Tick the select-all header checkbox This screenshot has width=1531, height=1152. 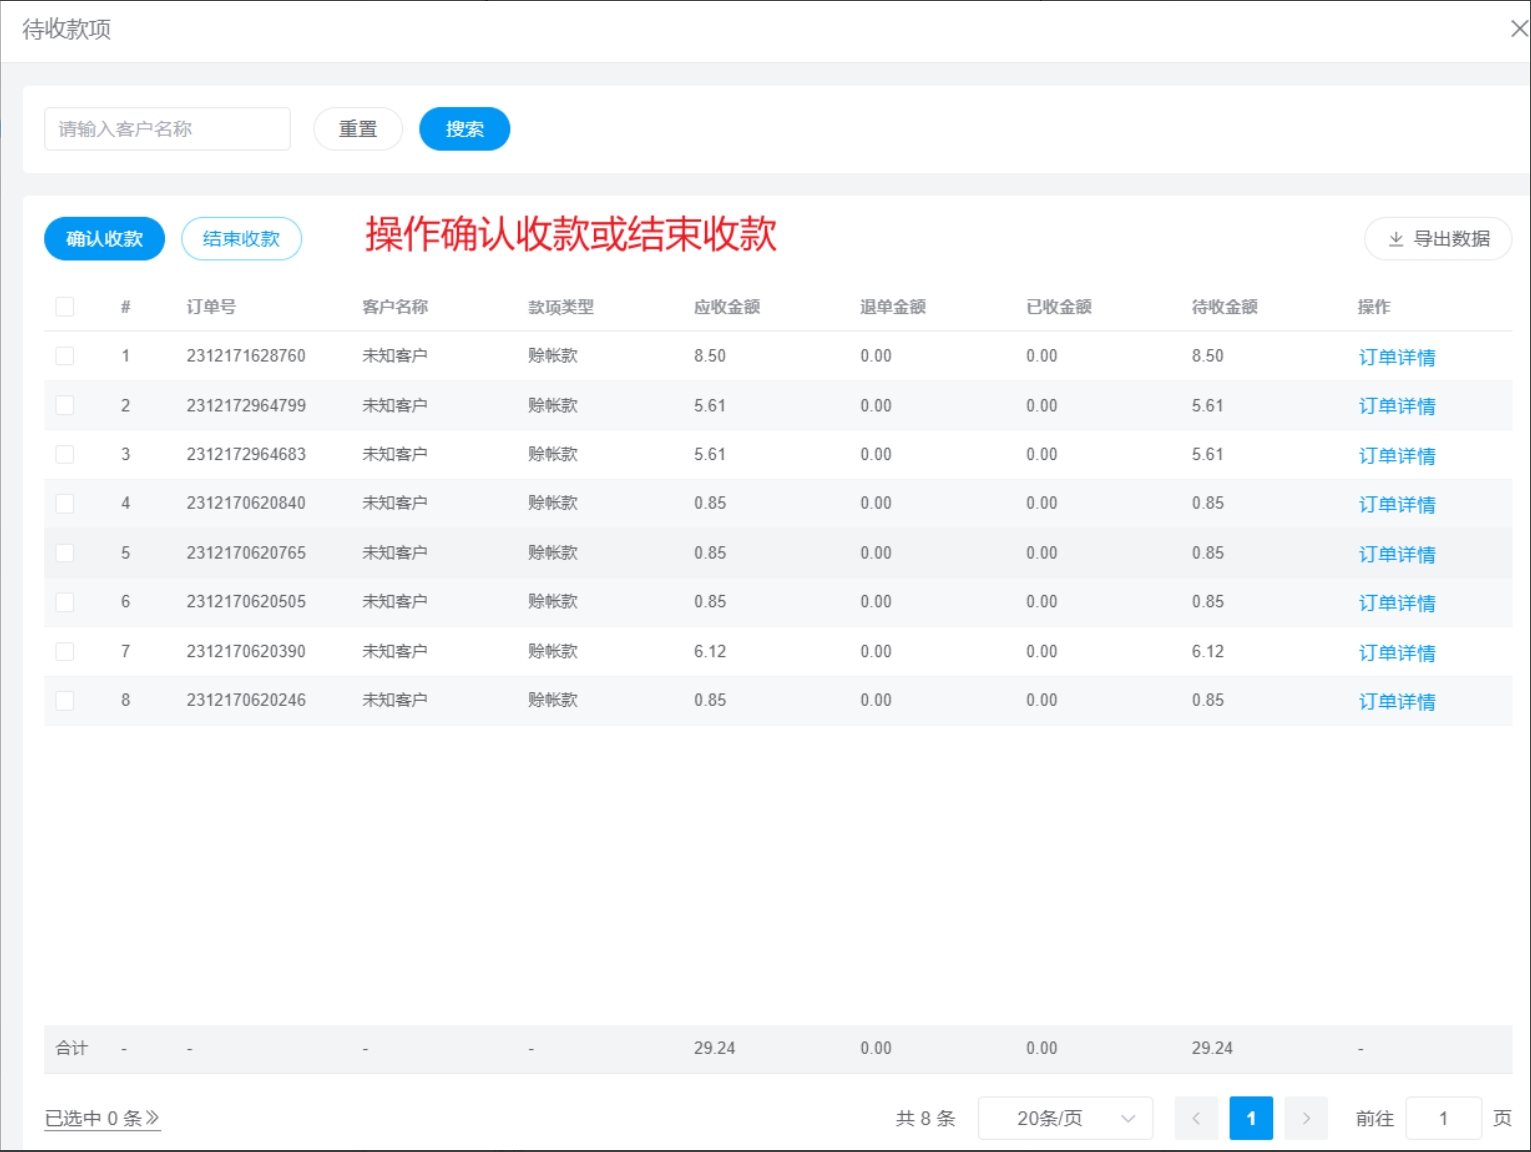click(x=65, y=307)
